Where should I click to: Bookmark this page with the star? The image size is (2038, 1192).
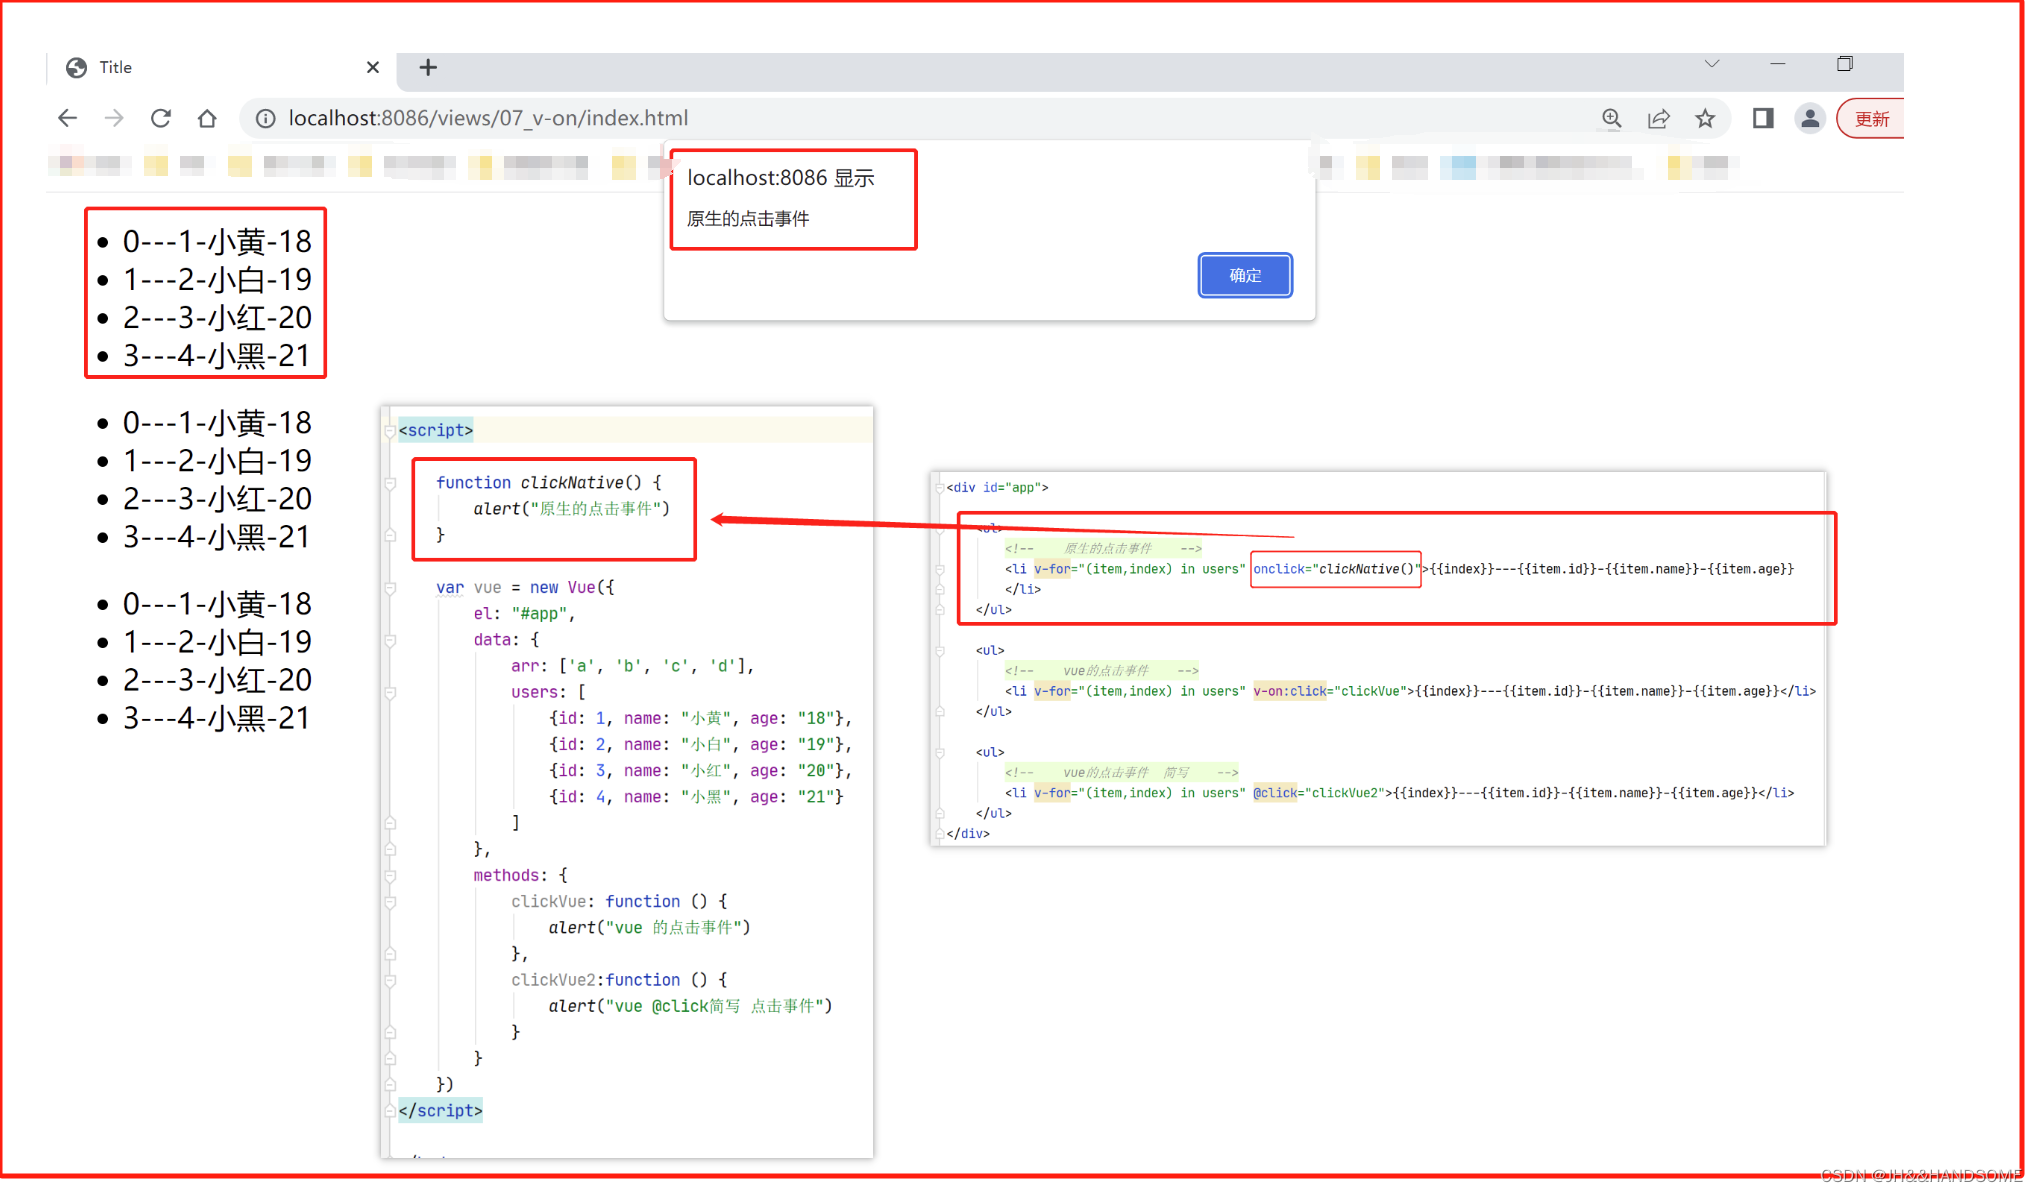tap(1705, 118)
